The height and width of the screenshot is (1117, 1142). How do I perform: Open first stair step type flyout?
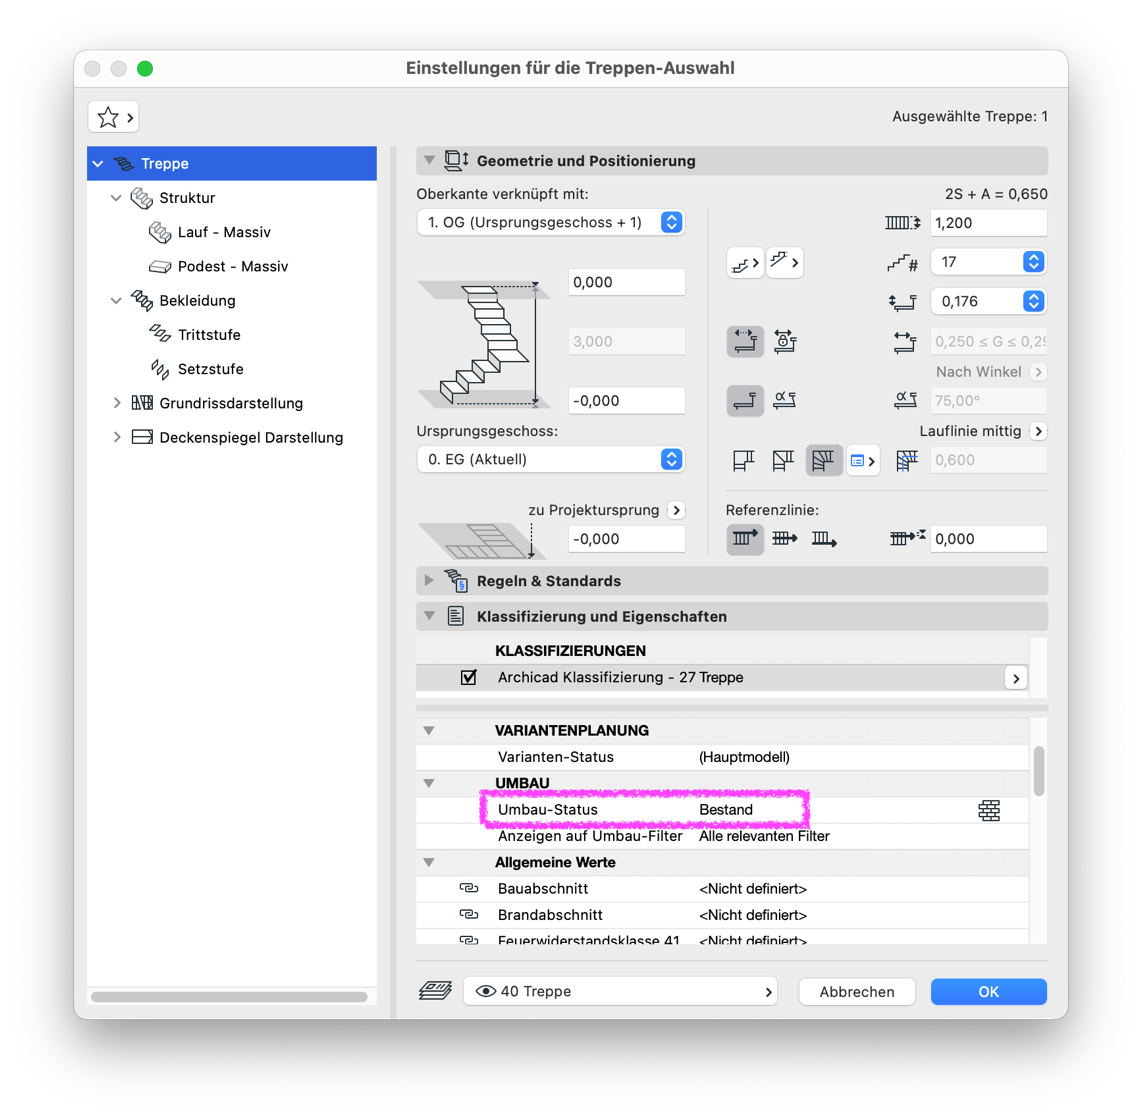coord(745,263)
